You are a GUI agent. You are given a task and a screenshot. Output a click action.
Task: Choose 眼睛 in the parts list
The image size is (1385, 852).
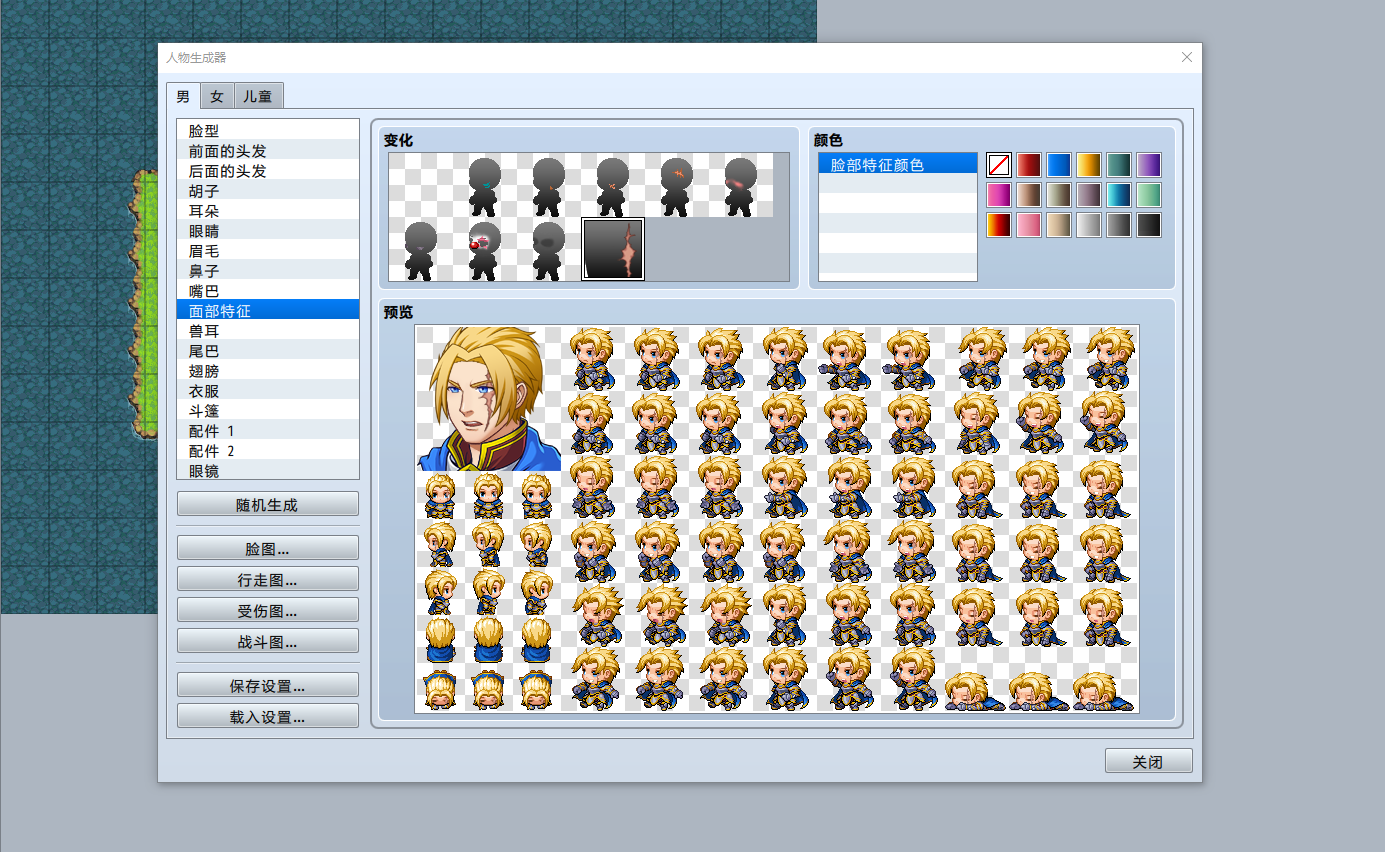[x=268, y=230]
